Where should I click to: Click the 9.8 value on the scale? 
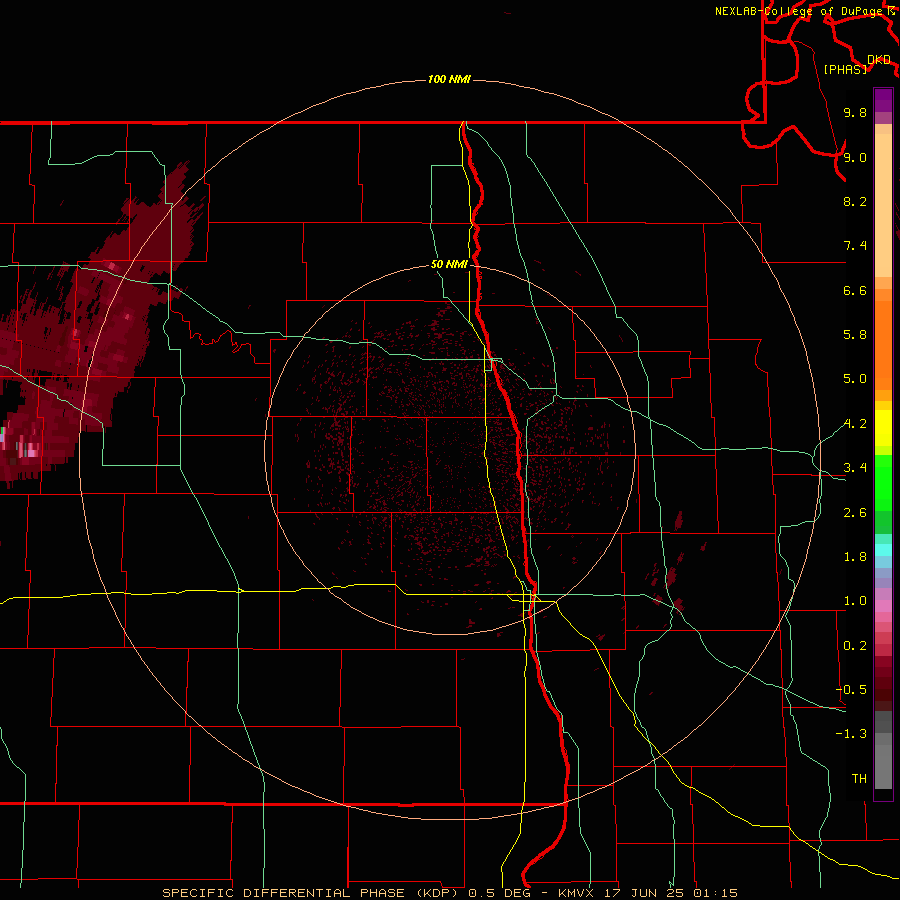(x=855, y=112)
